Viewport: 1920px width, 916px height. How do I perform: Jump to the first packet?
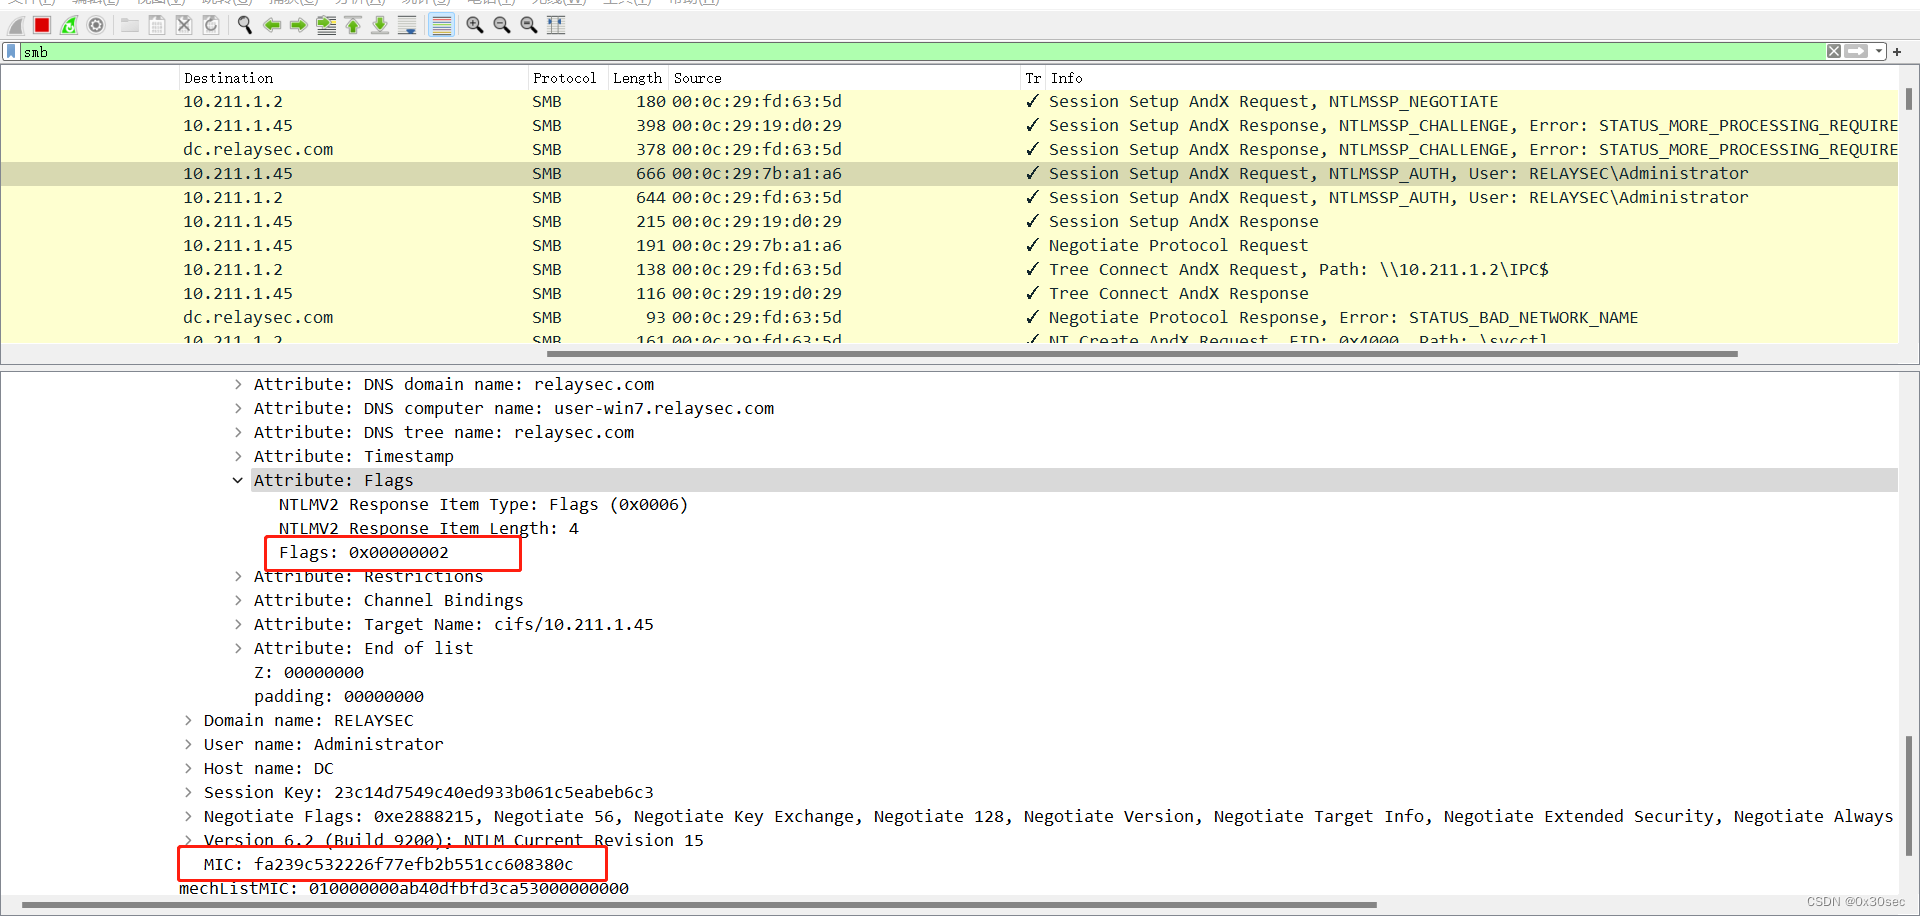click(353, 25)
